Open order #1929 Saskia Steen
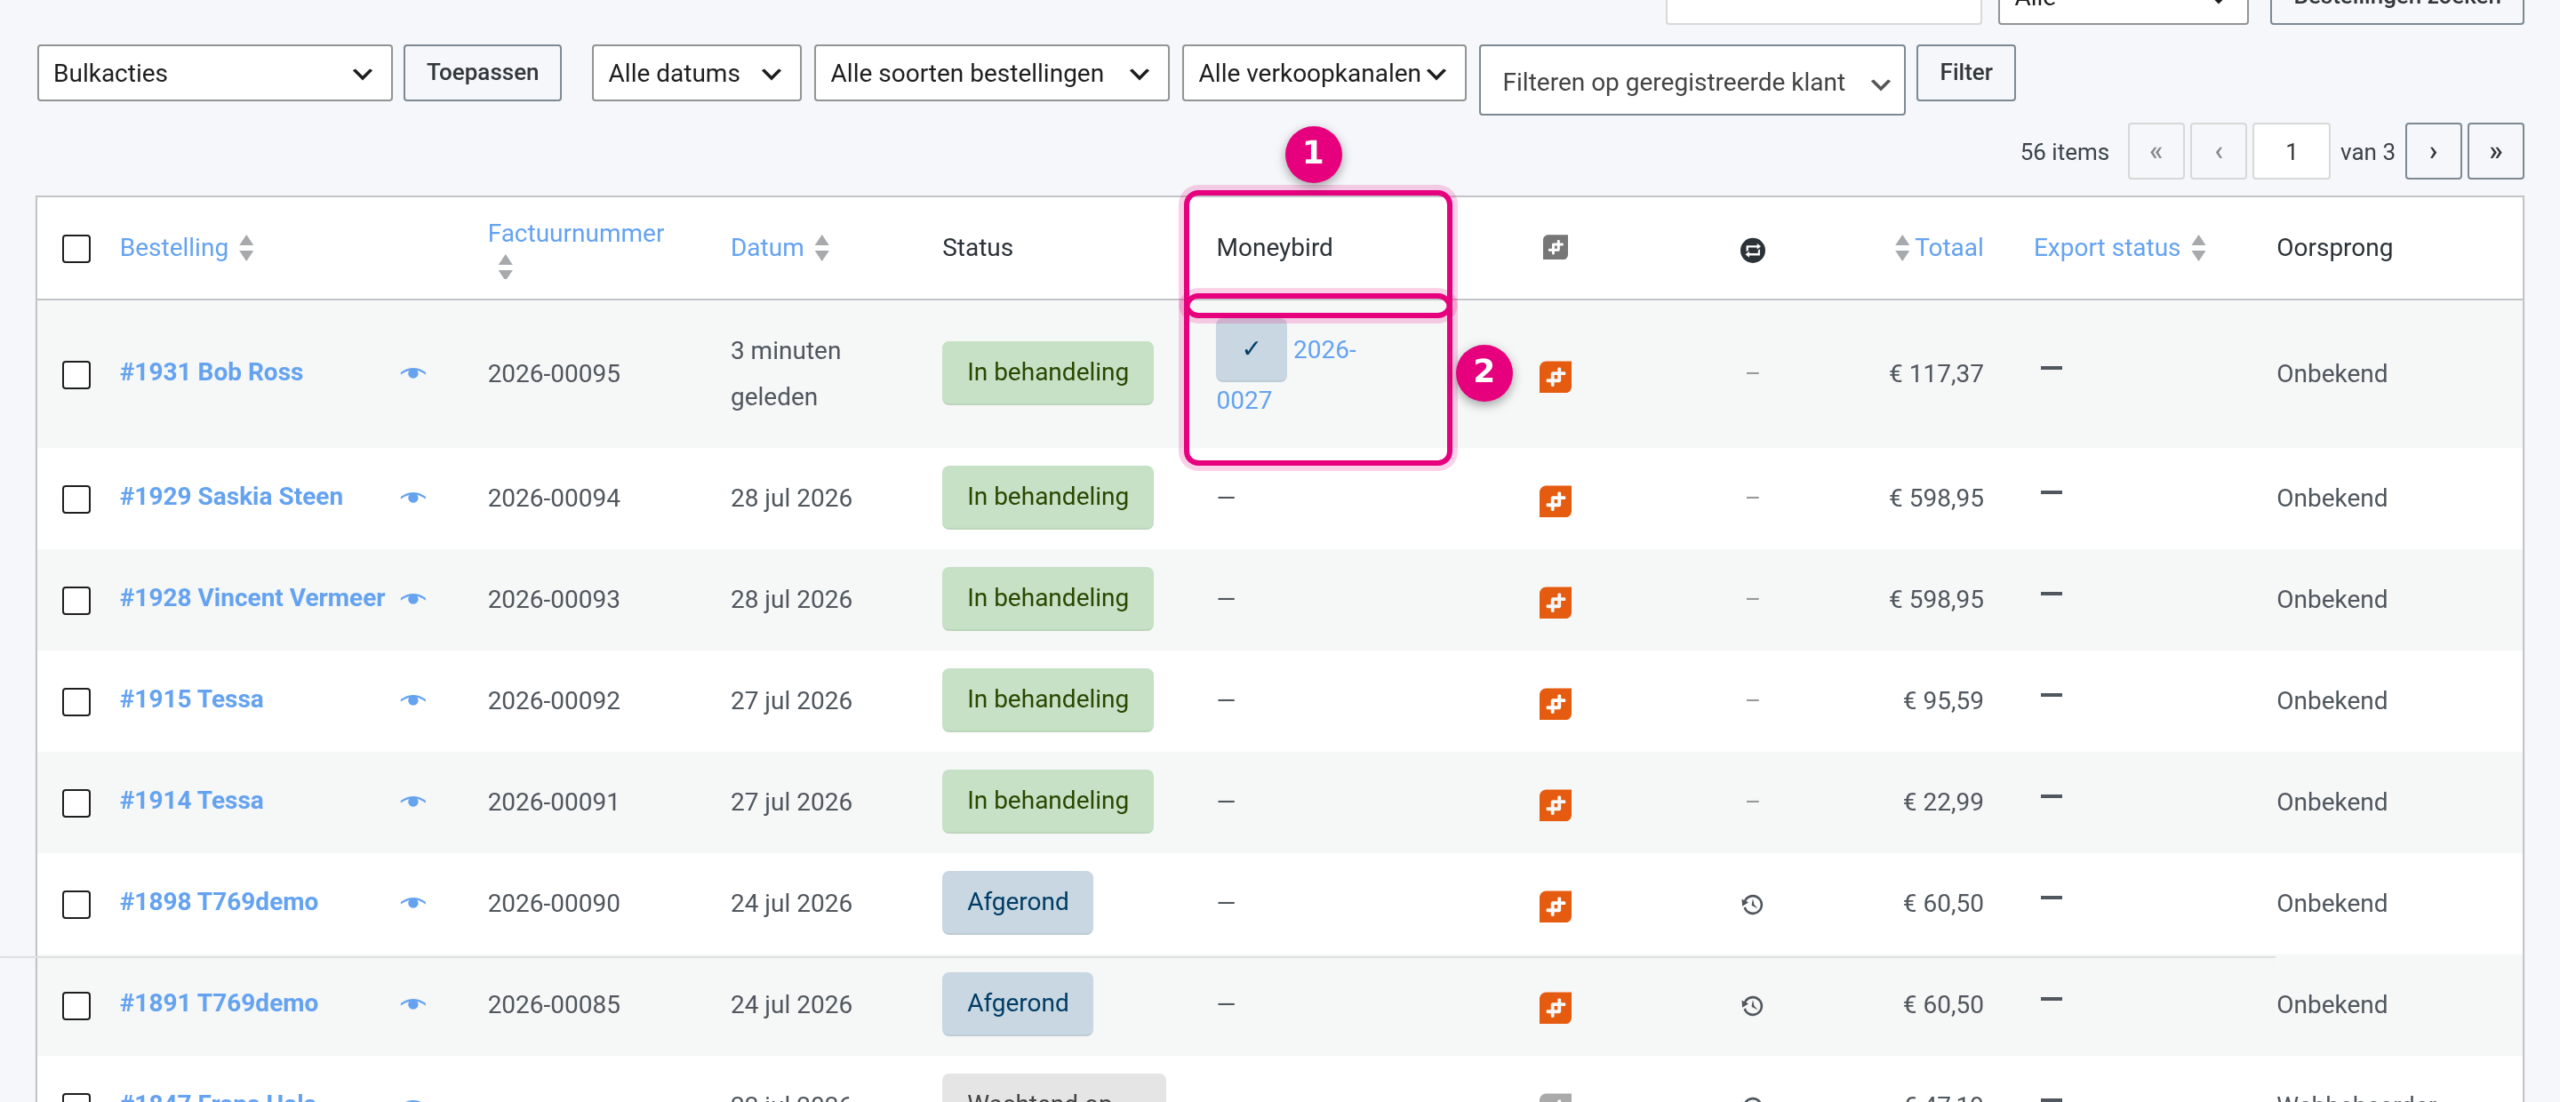 [231, 496]
